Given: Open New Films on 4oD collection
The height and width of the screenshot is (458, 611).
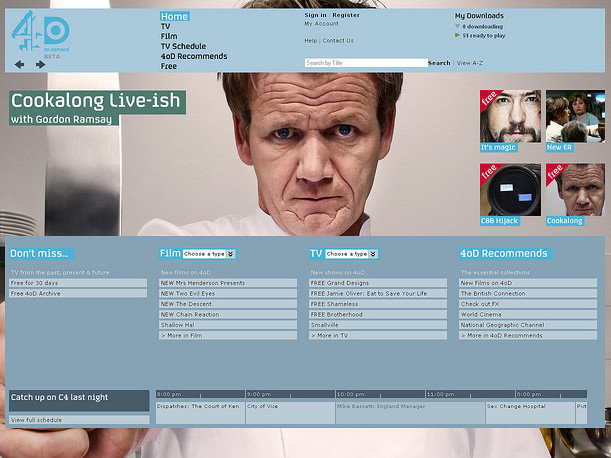Looking at the screenshot, I should (528, 283).
